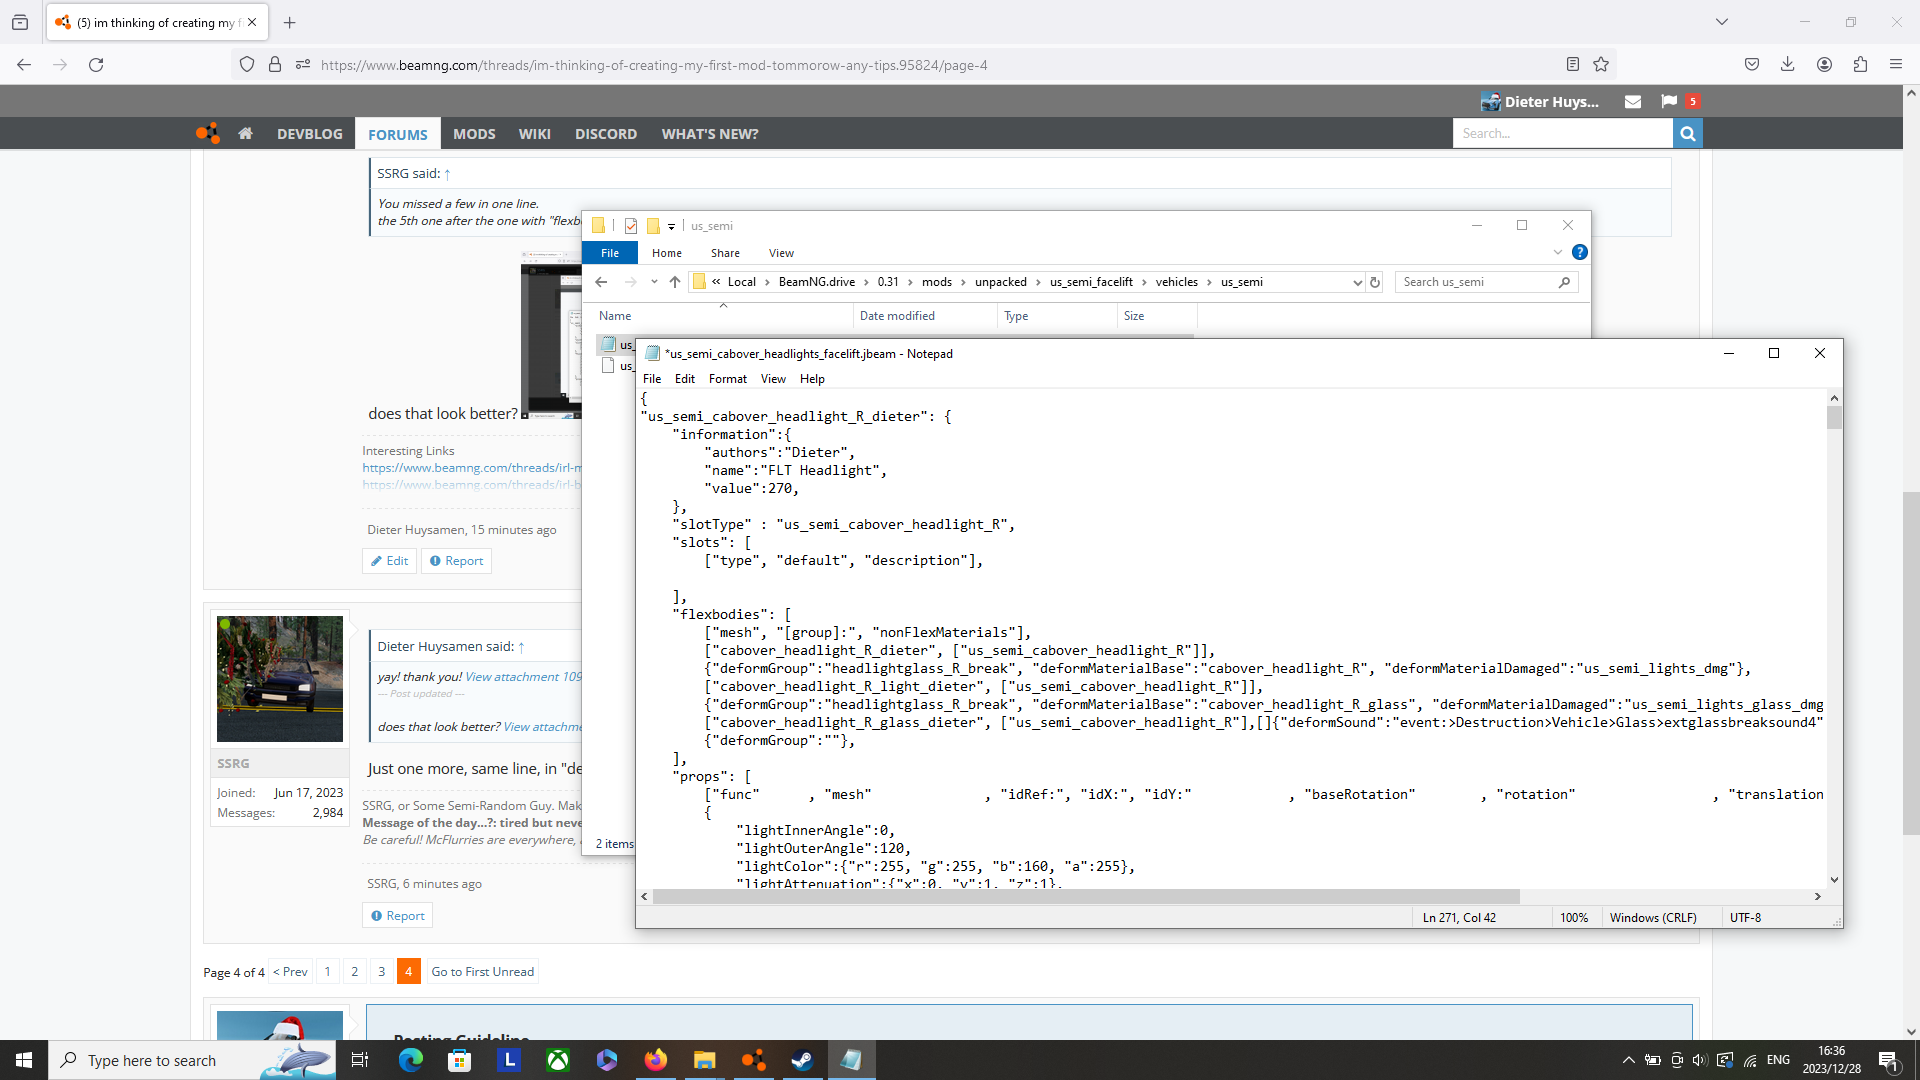Open the Firefox hamburger application menu
1920x1080 pixels.
pyautogui.click(x=1896, y=65)
